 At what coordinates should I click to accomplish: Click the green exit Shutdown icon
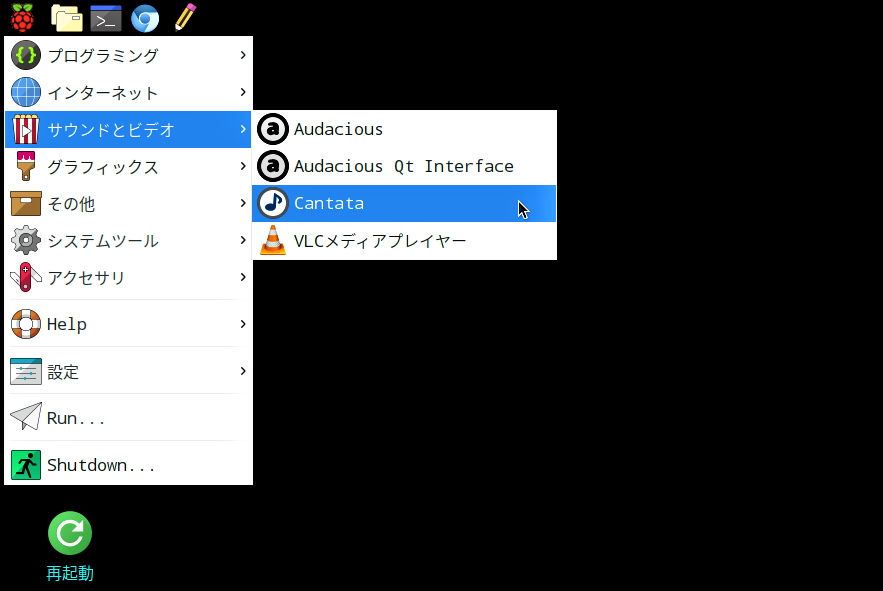pyautogui.click(x=26, y=465)
